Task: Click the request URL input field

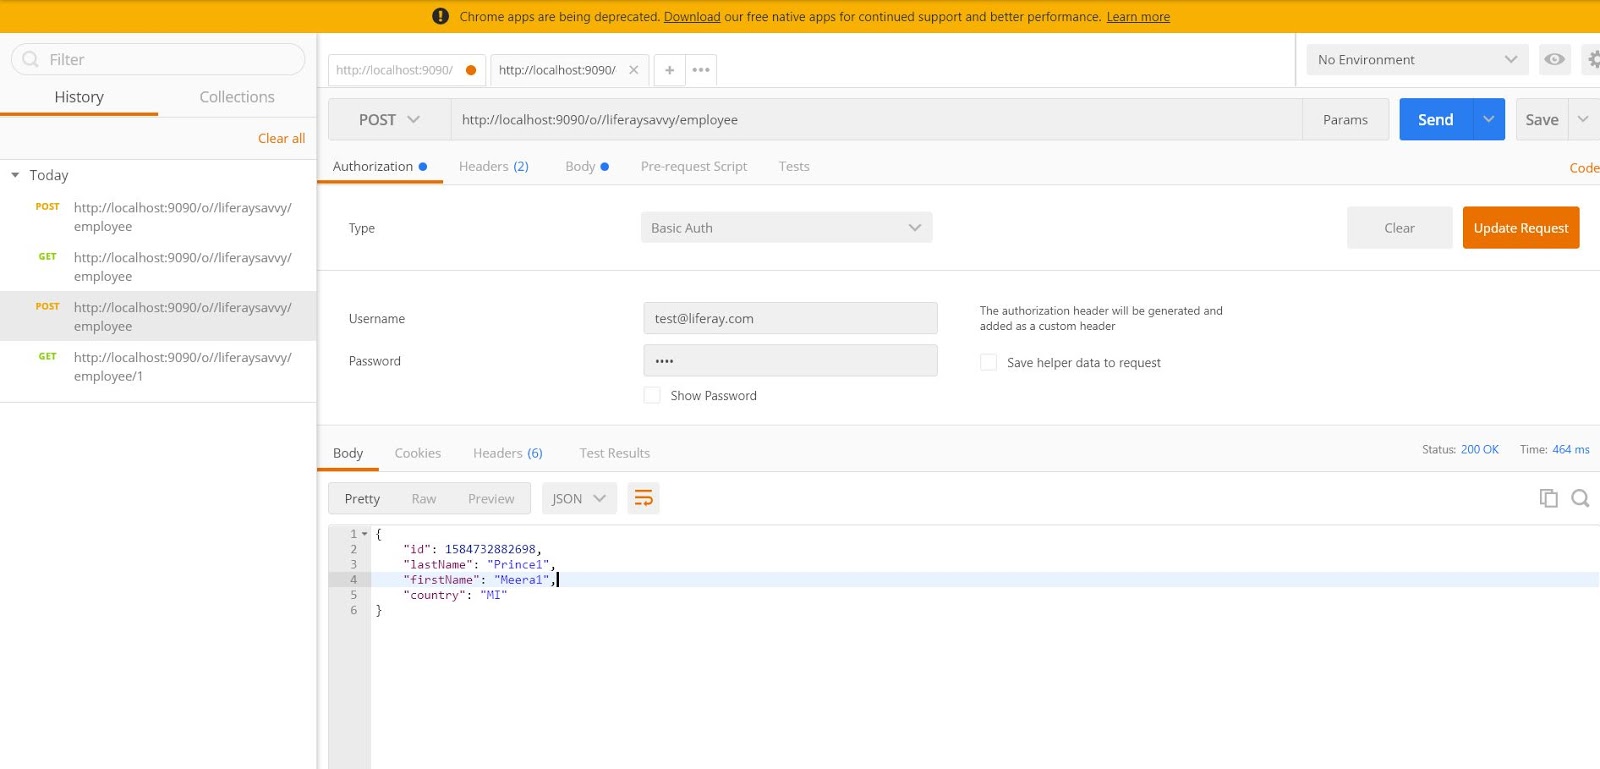Action: [876, 120]
